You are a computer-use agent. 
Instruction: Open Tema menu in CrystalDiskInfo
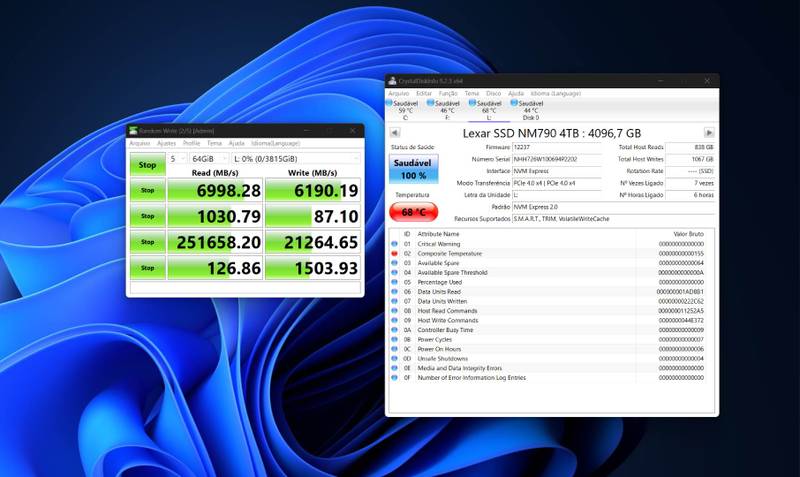(471, 93)
